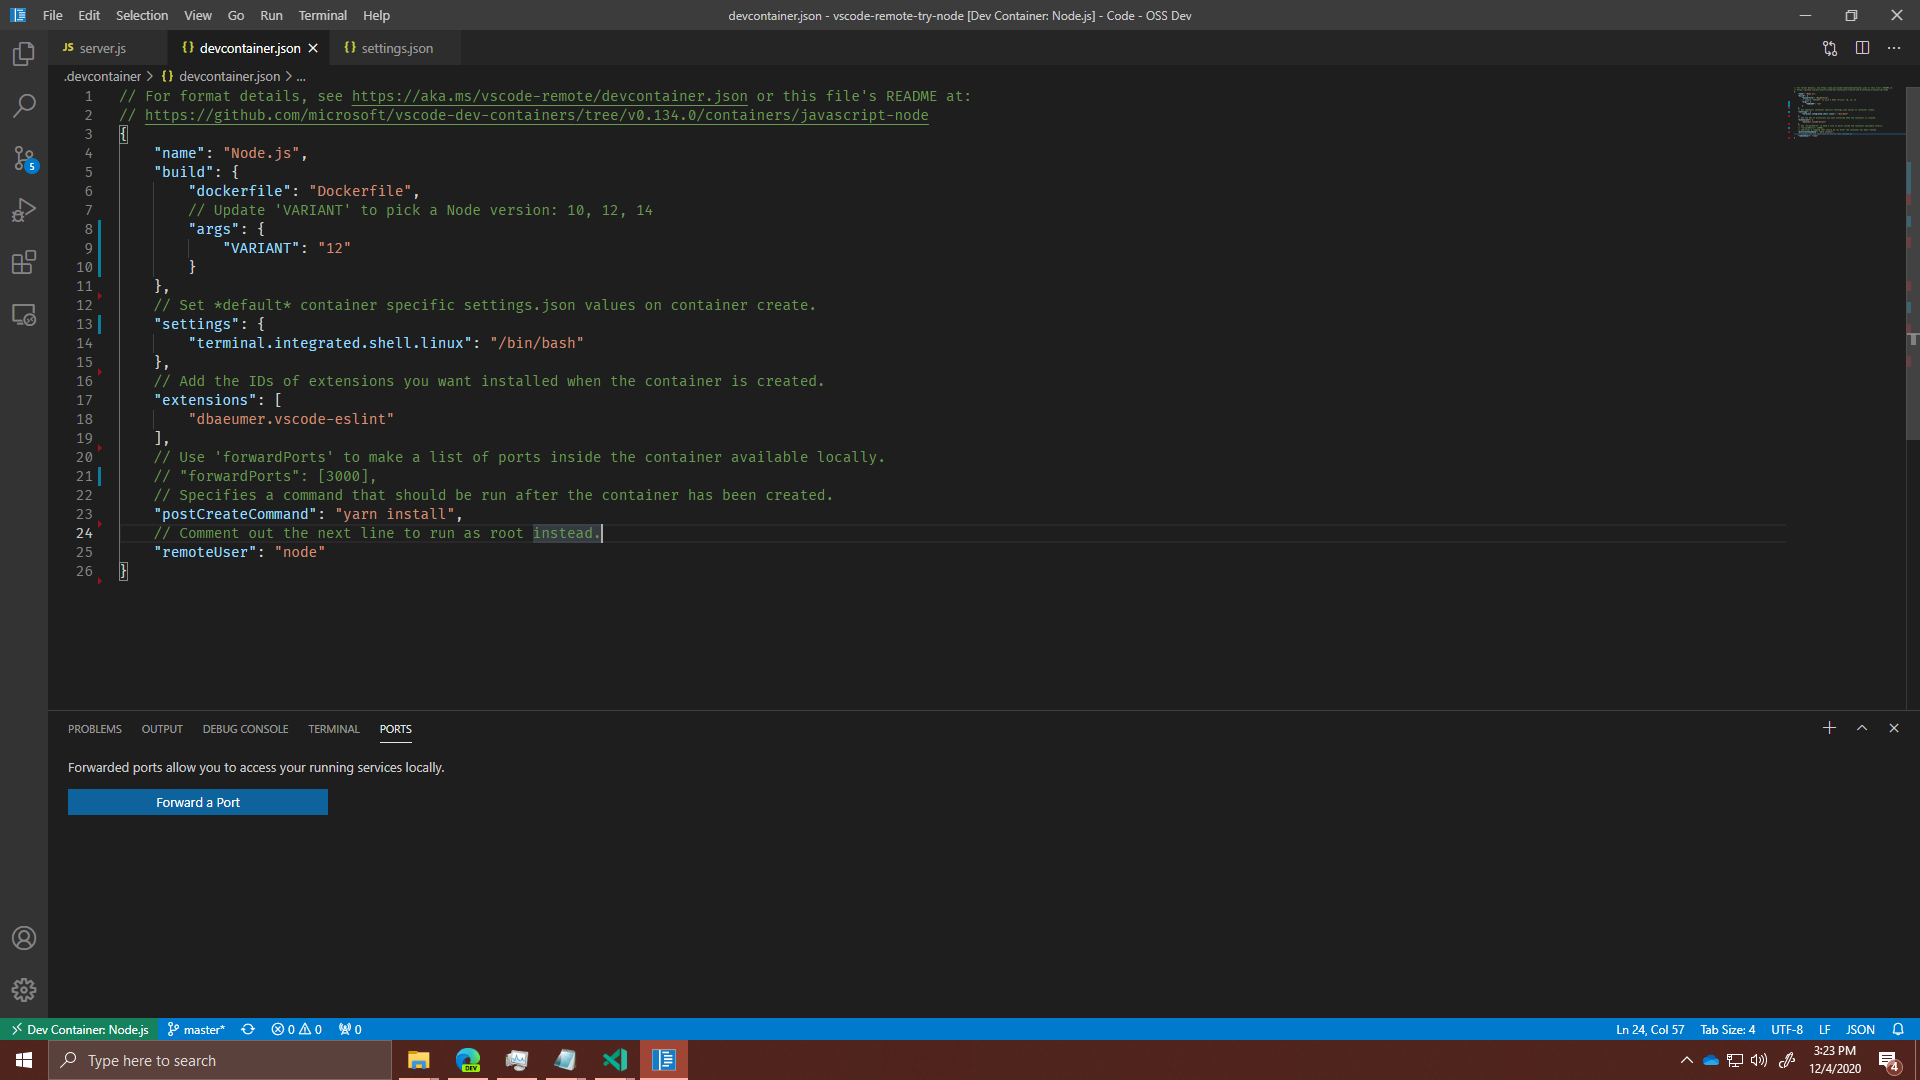
Task: Click the Dev Container: Node.js remote indicator
Action: pos(80,1029)
